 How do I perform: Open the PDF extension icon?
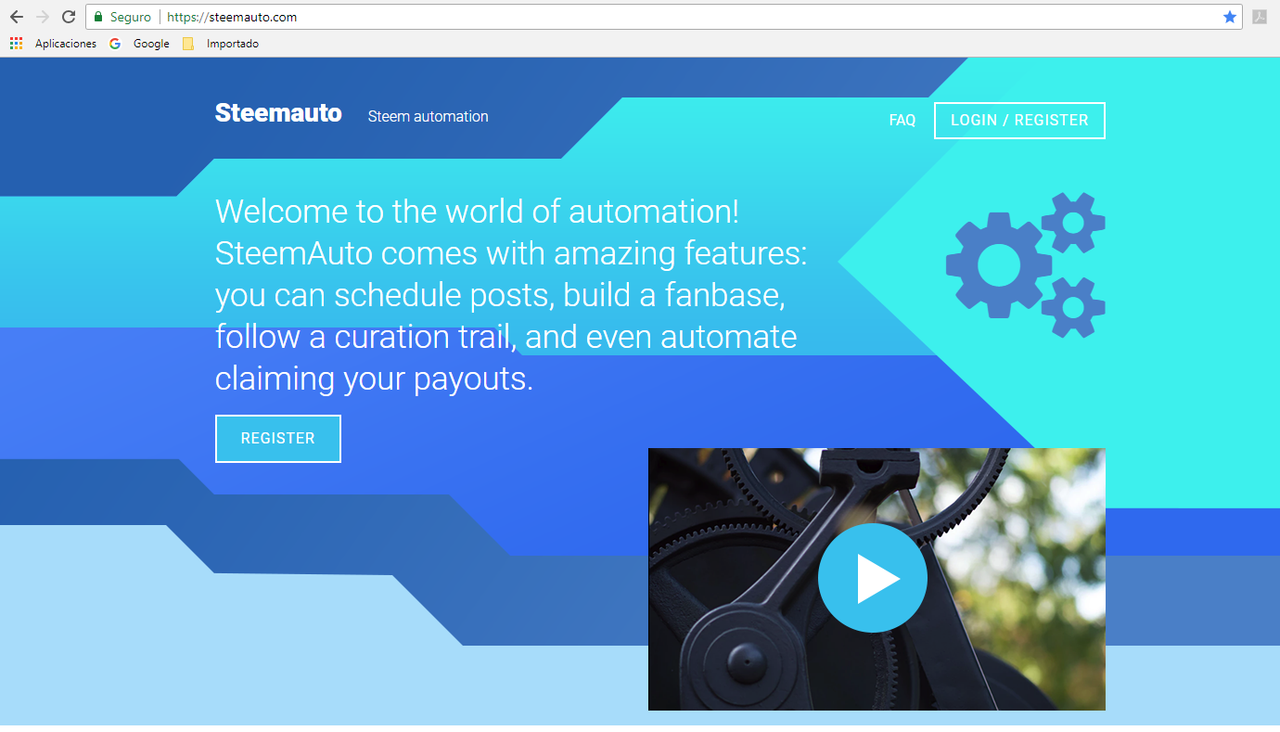pos(1259,17)
